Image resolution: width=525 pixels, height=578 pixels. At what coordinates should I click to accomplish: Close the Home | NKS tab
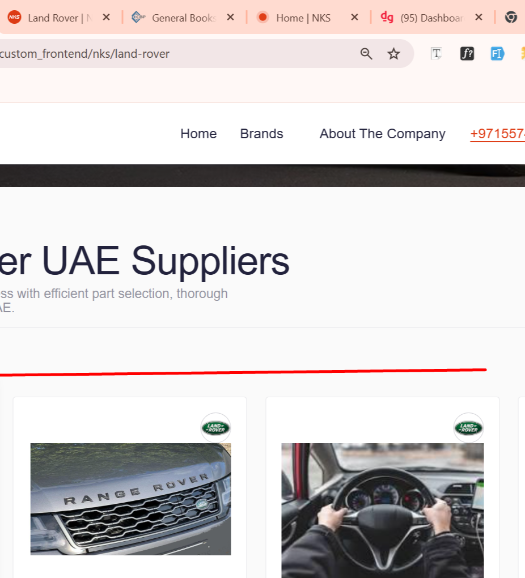[354, 17]
